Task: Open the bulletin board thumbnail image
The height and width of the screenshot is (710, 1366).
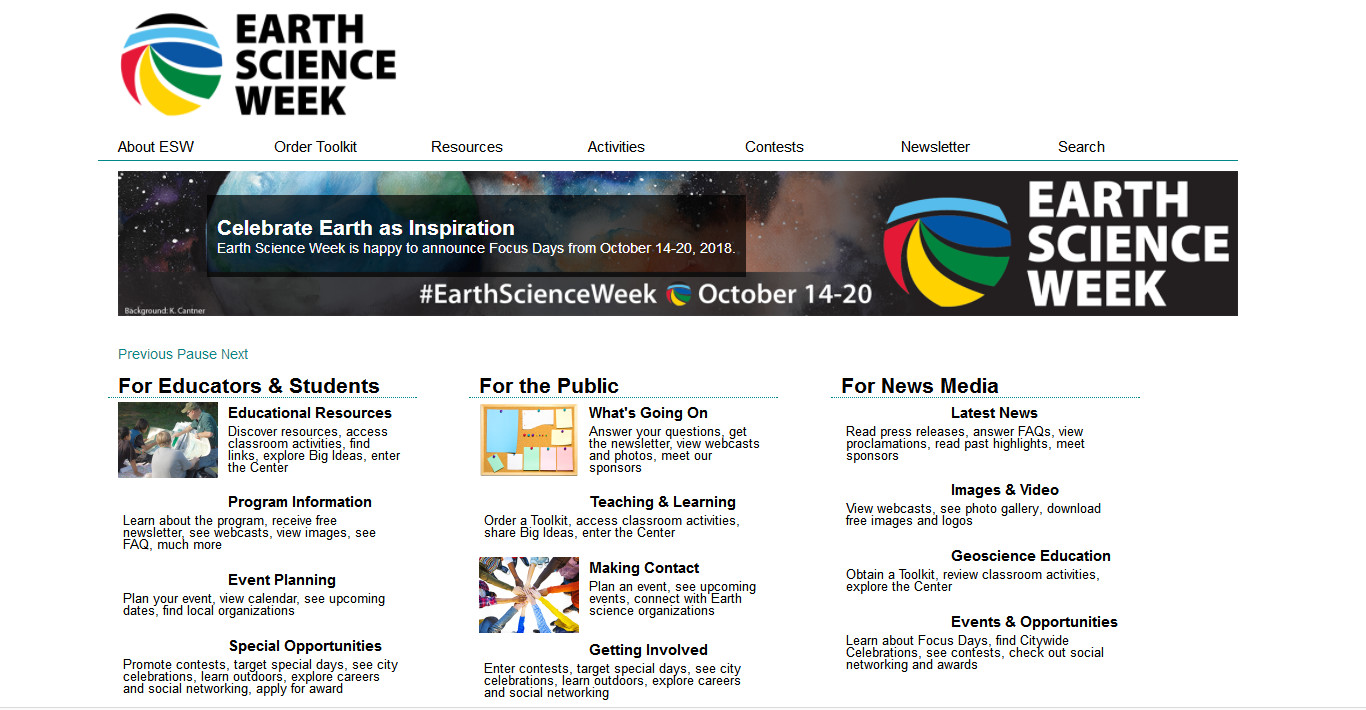Action: pos(529,440)
